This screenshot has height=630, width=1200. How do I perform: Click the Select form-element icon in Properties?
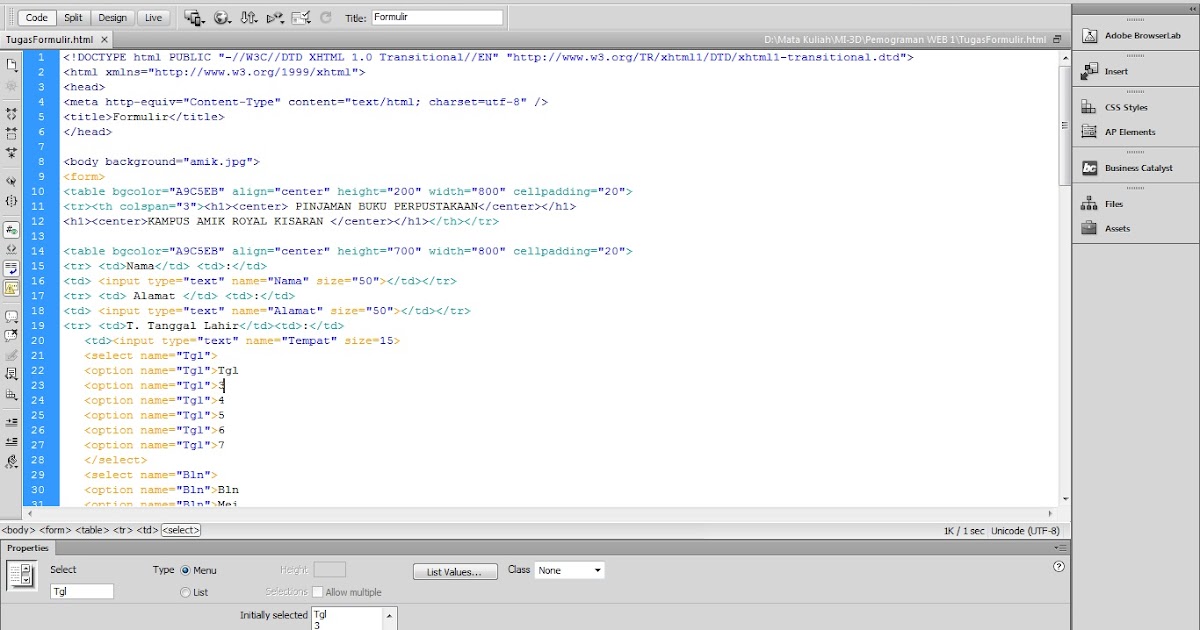(22, 575)
